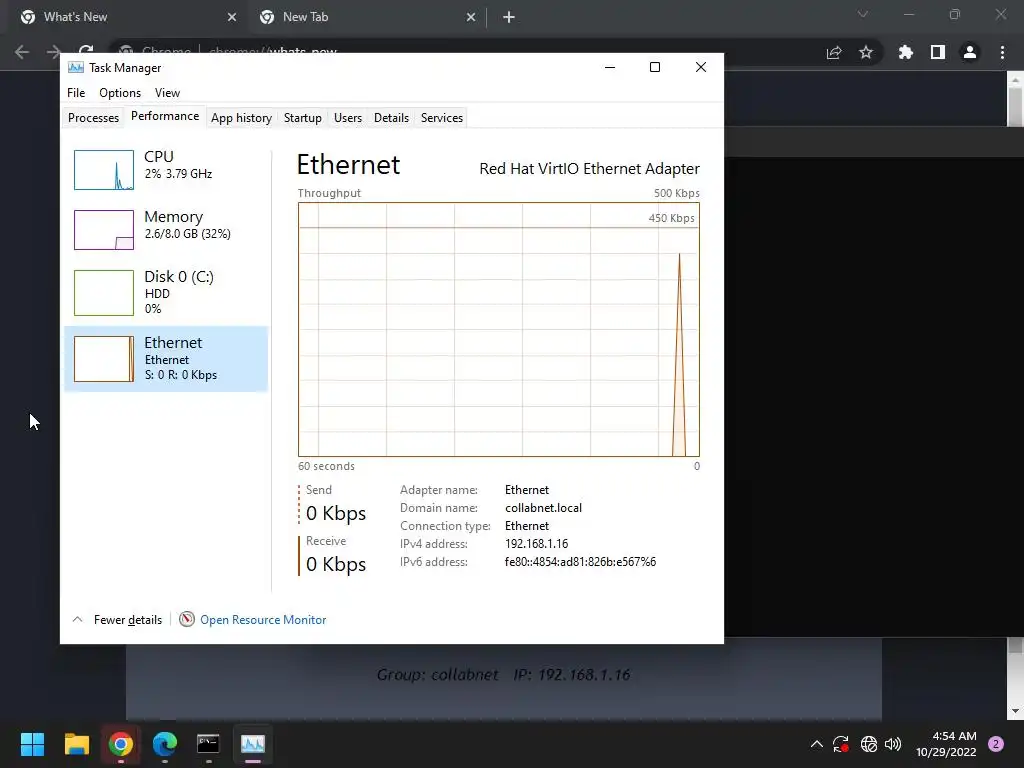The width and height of the screenshot is (1024, 768).
Task: Switch to the Processes tab
Action: coord(93,118)
